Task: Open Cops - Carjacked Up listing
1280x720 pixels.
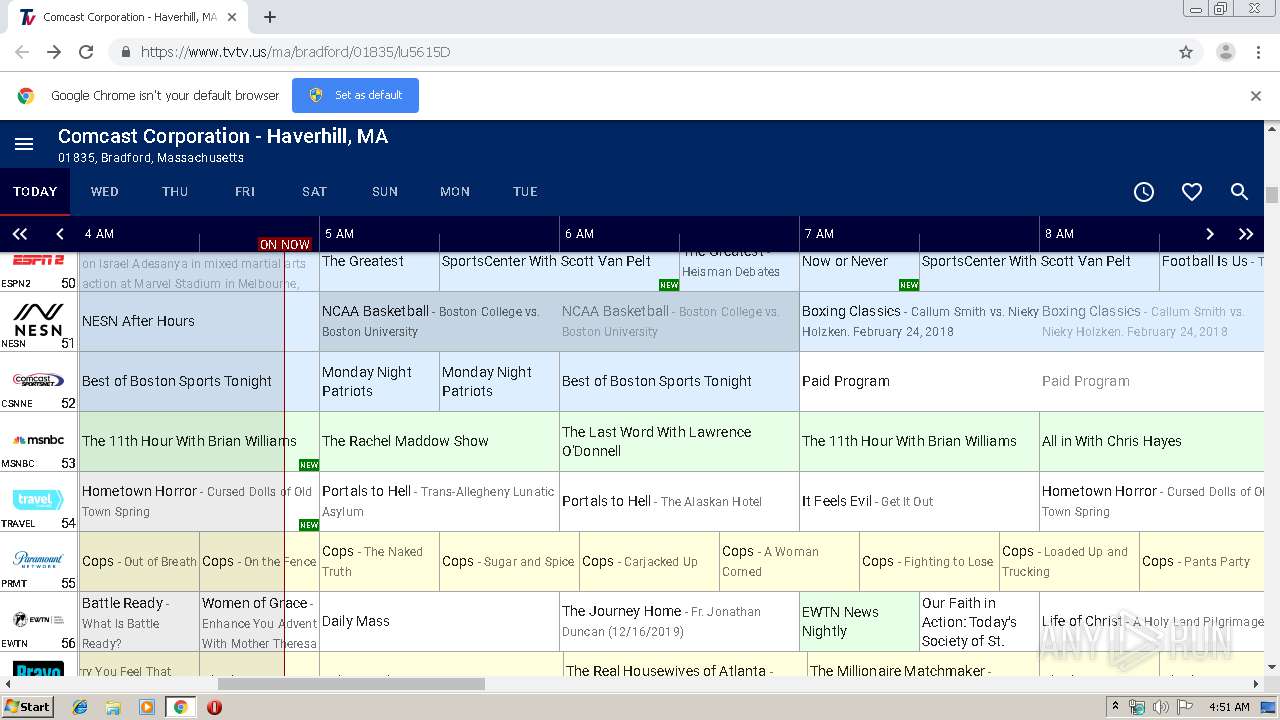Action: point(649,561)
